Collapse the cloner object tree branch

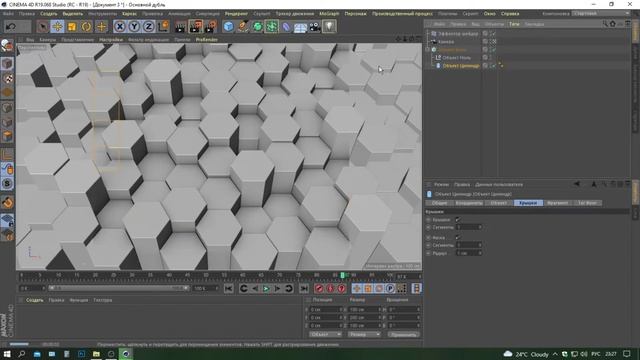[427, 49]
